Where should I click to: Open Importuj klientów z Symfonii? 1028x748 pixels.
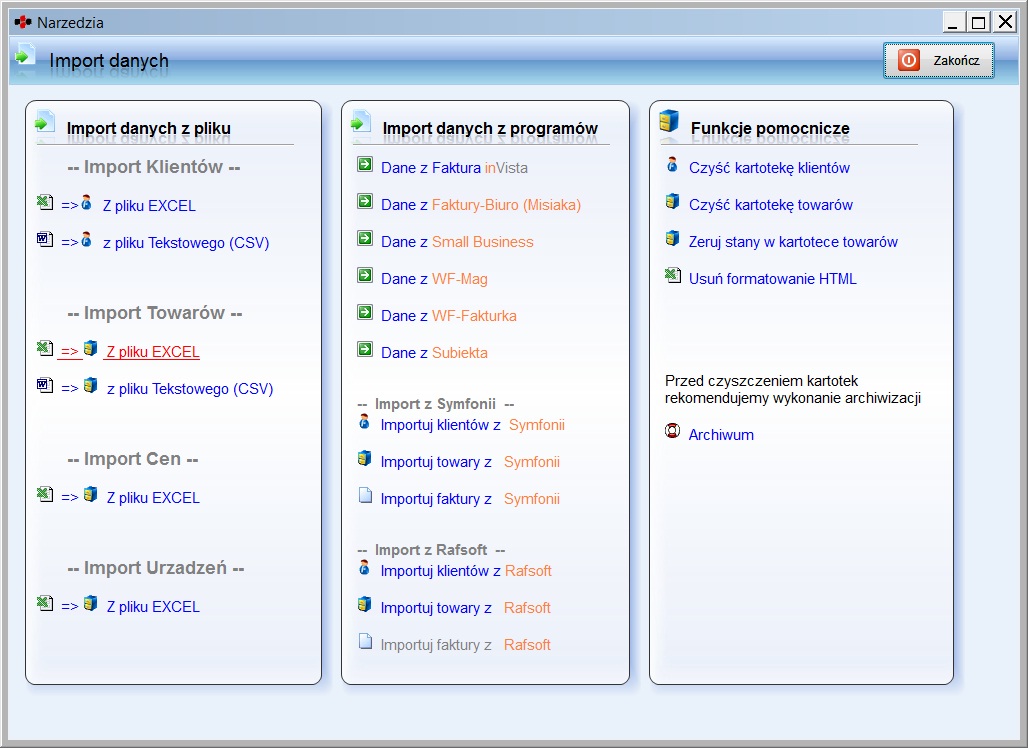[x=473, y=425]
